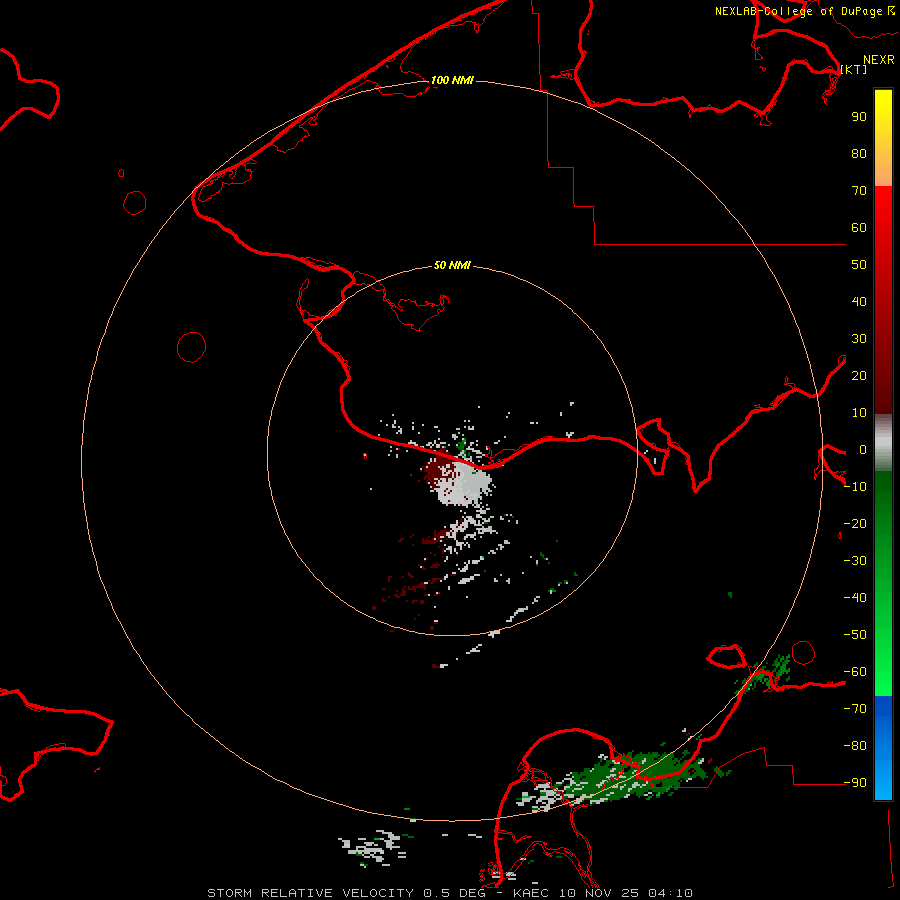Click the 40 value on velocity scale

859,301
